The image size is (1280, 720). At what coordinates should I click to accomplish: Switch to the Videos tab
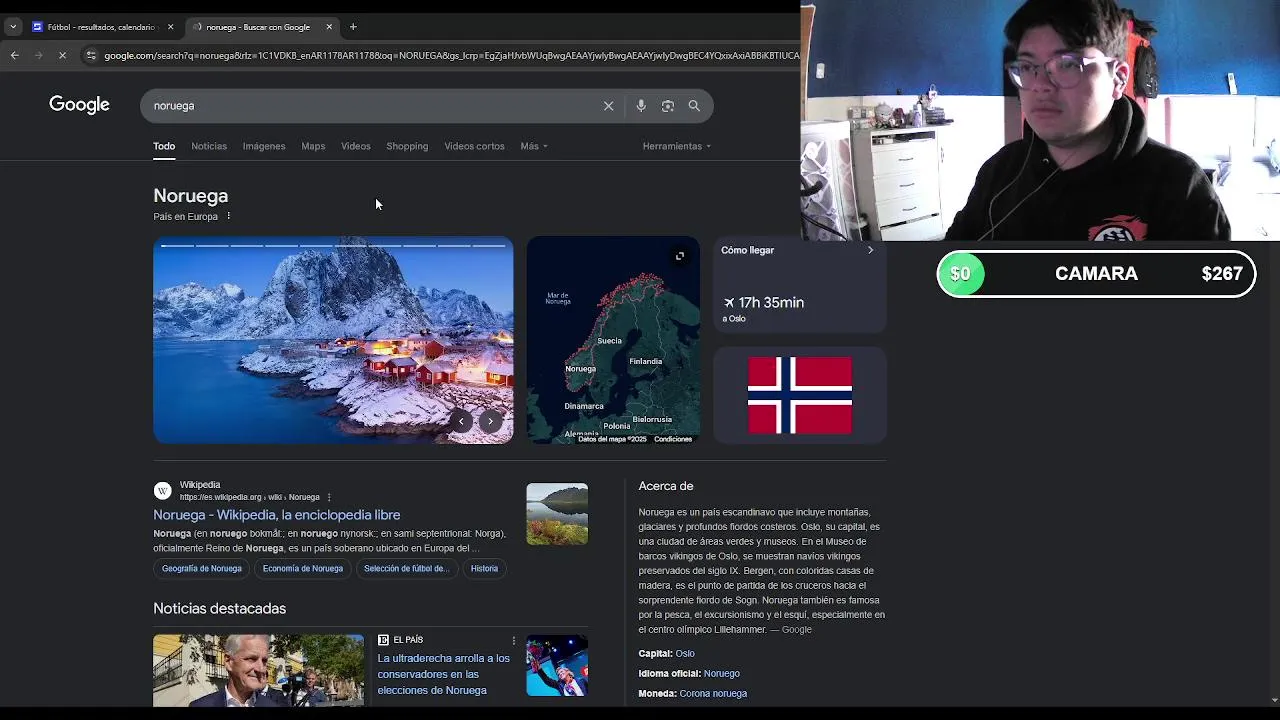point(355,146)
